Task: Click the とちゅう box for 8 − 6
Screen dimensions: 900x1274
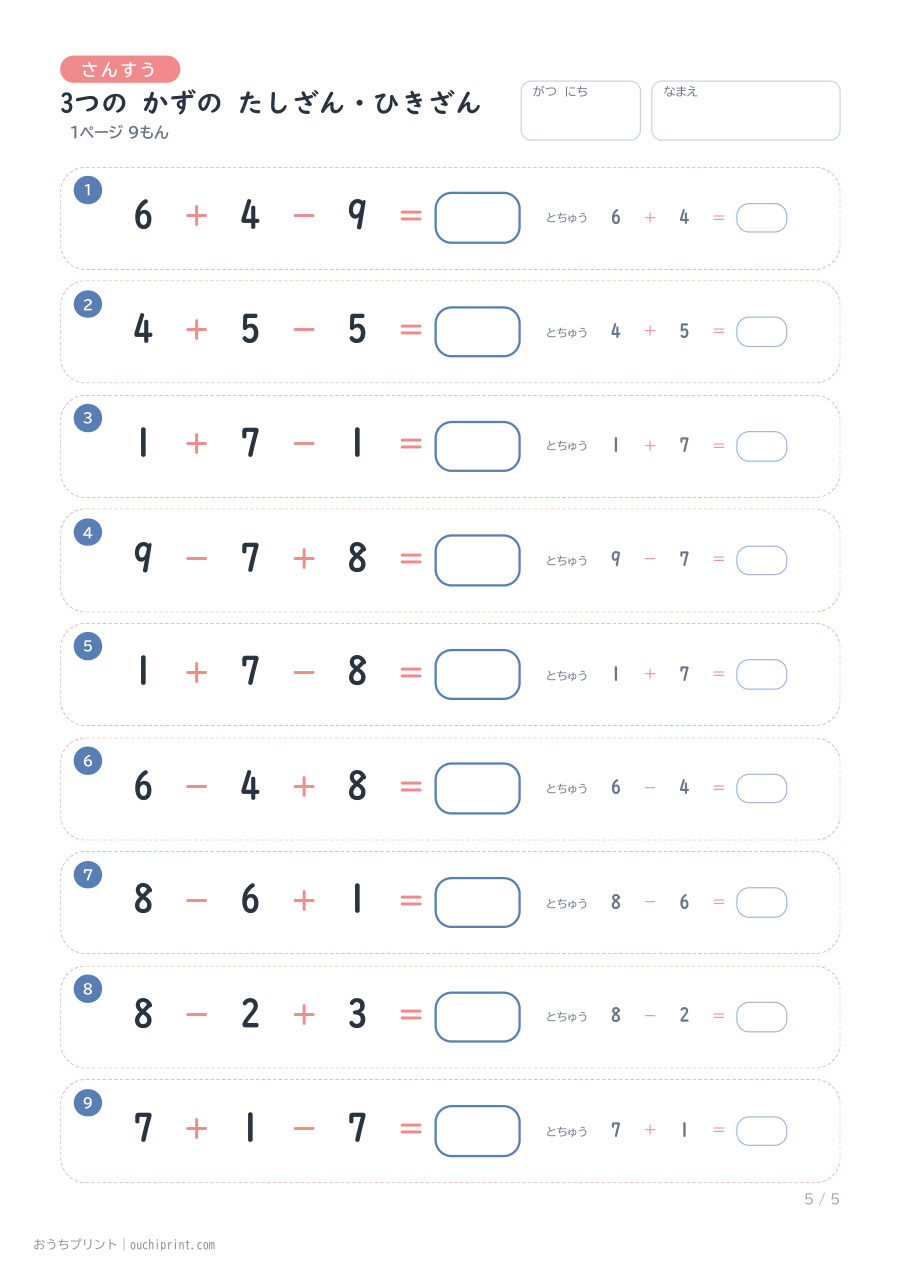Action: tap(762, 902)
